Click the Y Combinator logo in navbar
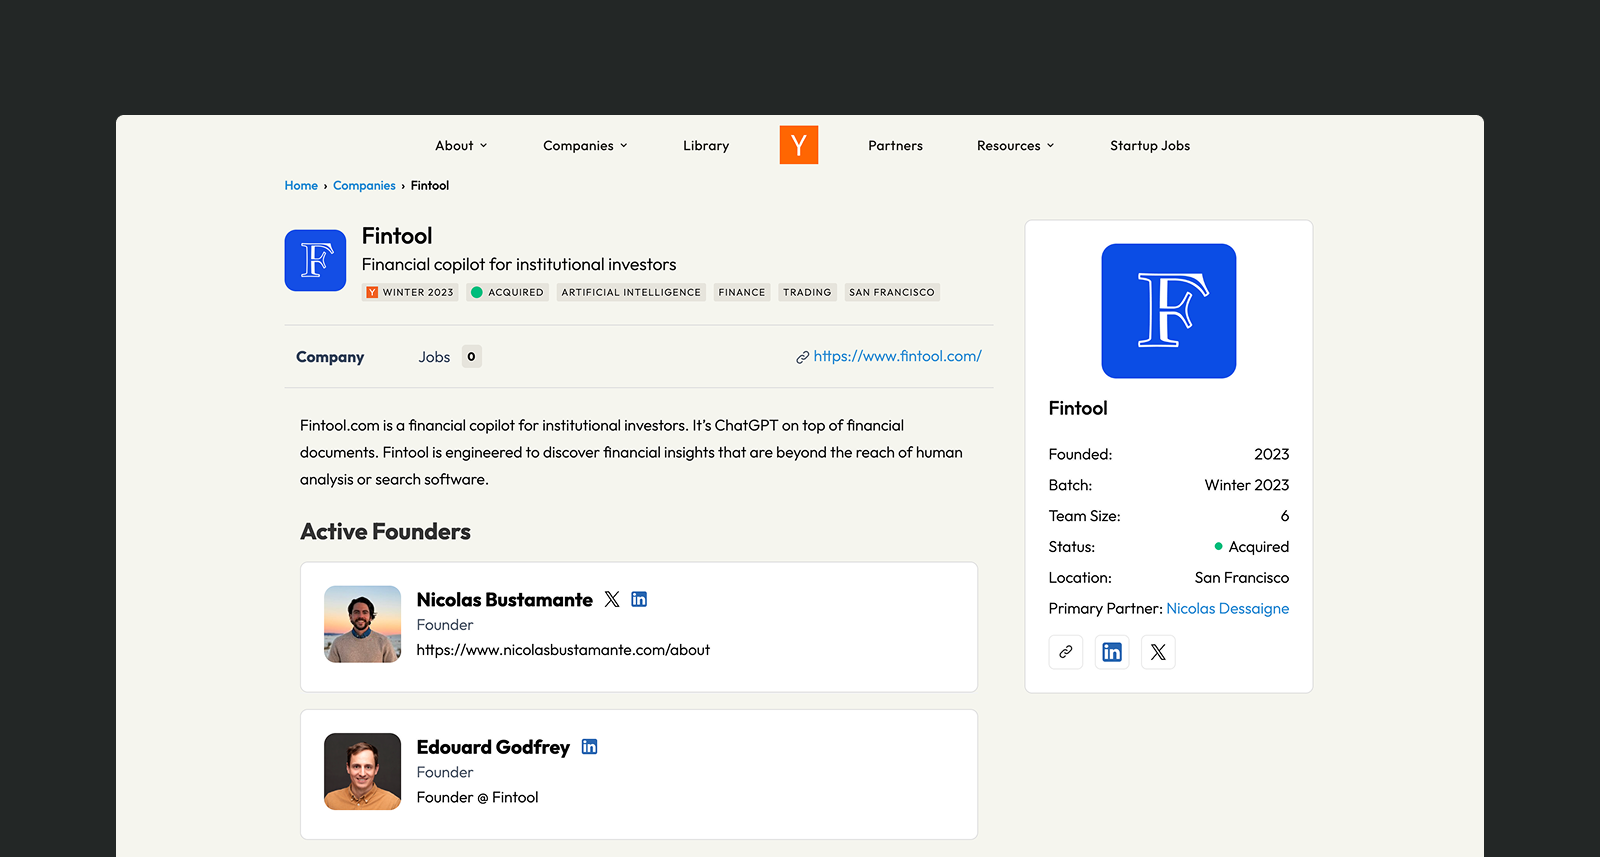 click(x=799, y=145)
